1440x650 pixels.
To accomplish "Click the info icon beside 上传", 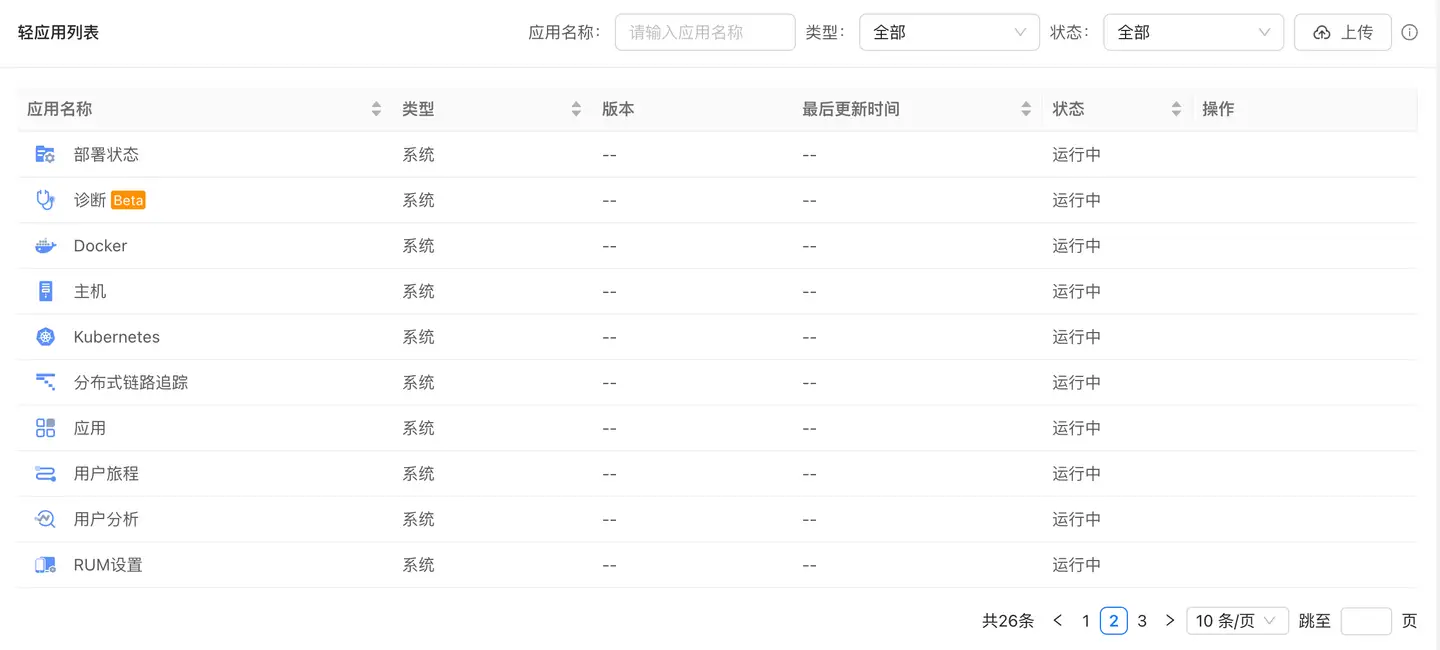I will click(x=1409, y=32).
